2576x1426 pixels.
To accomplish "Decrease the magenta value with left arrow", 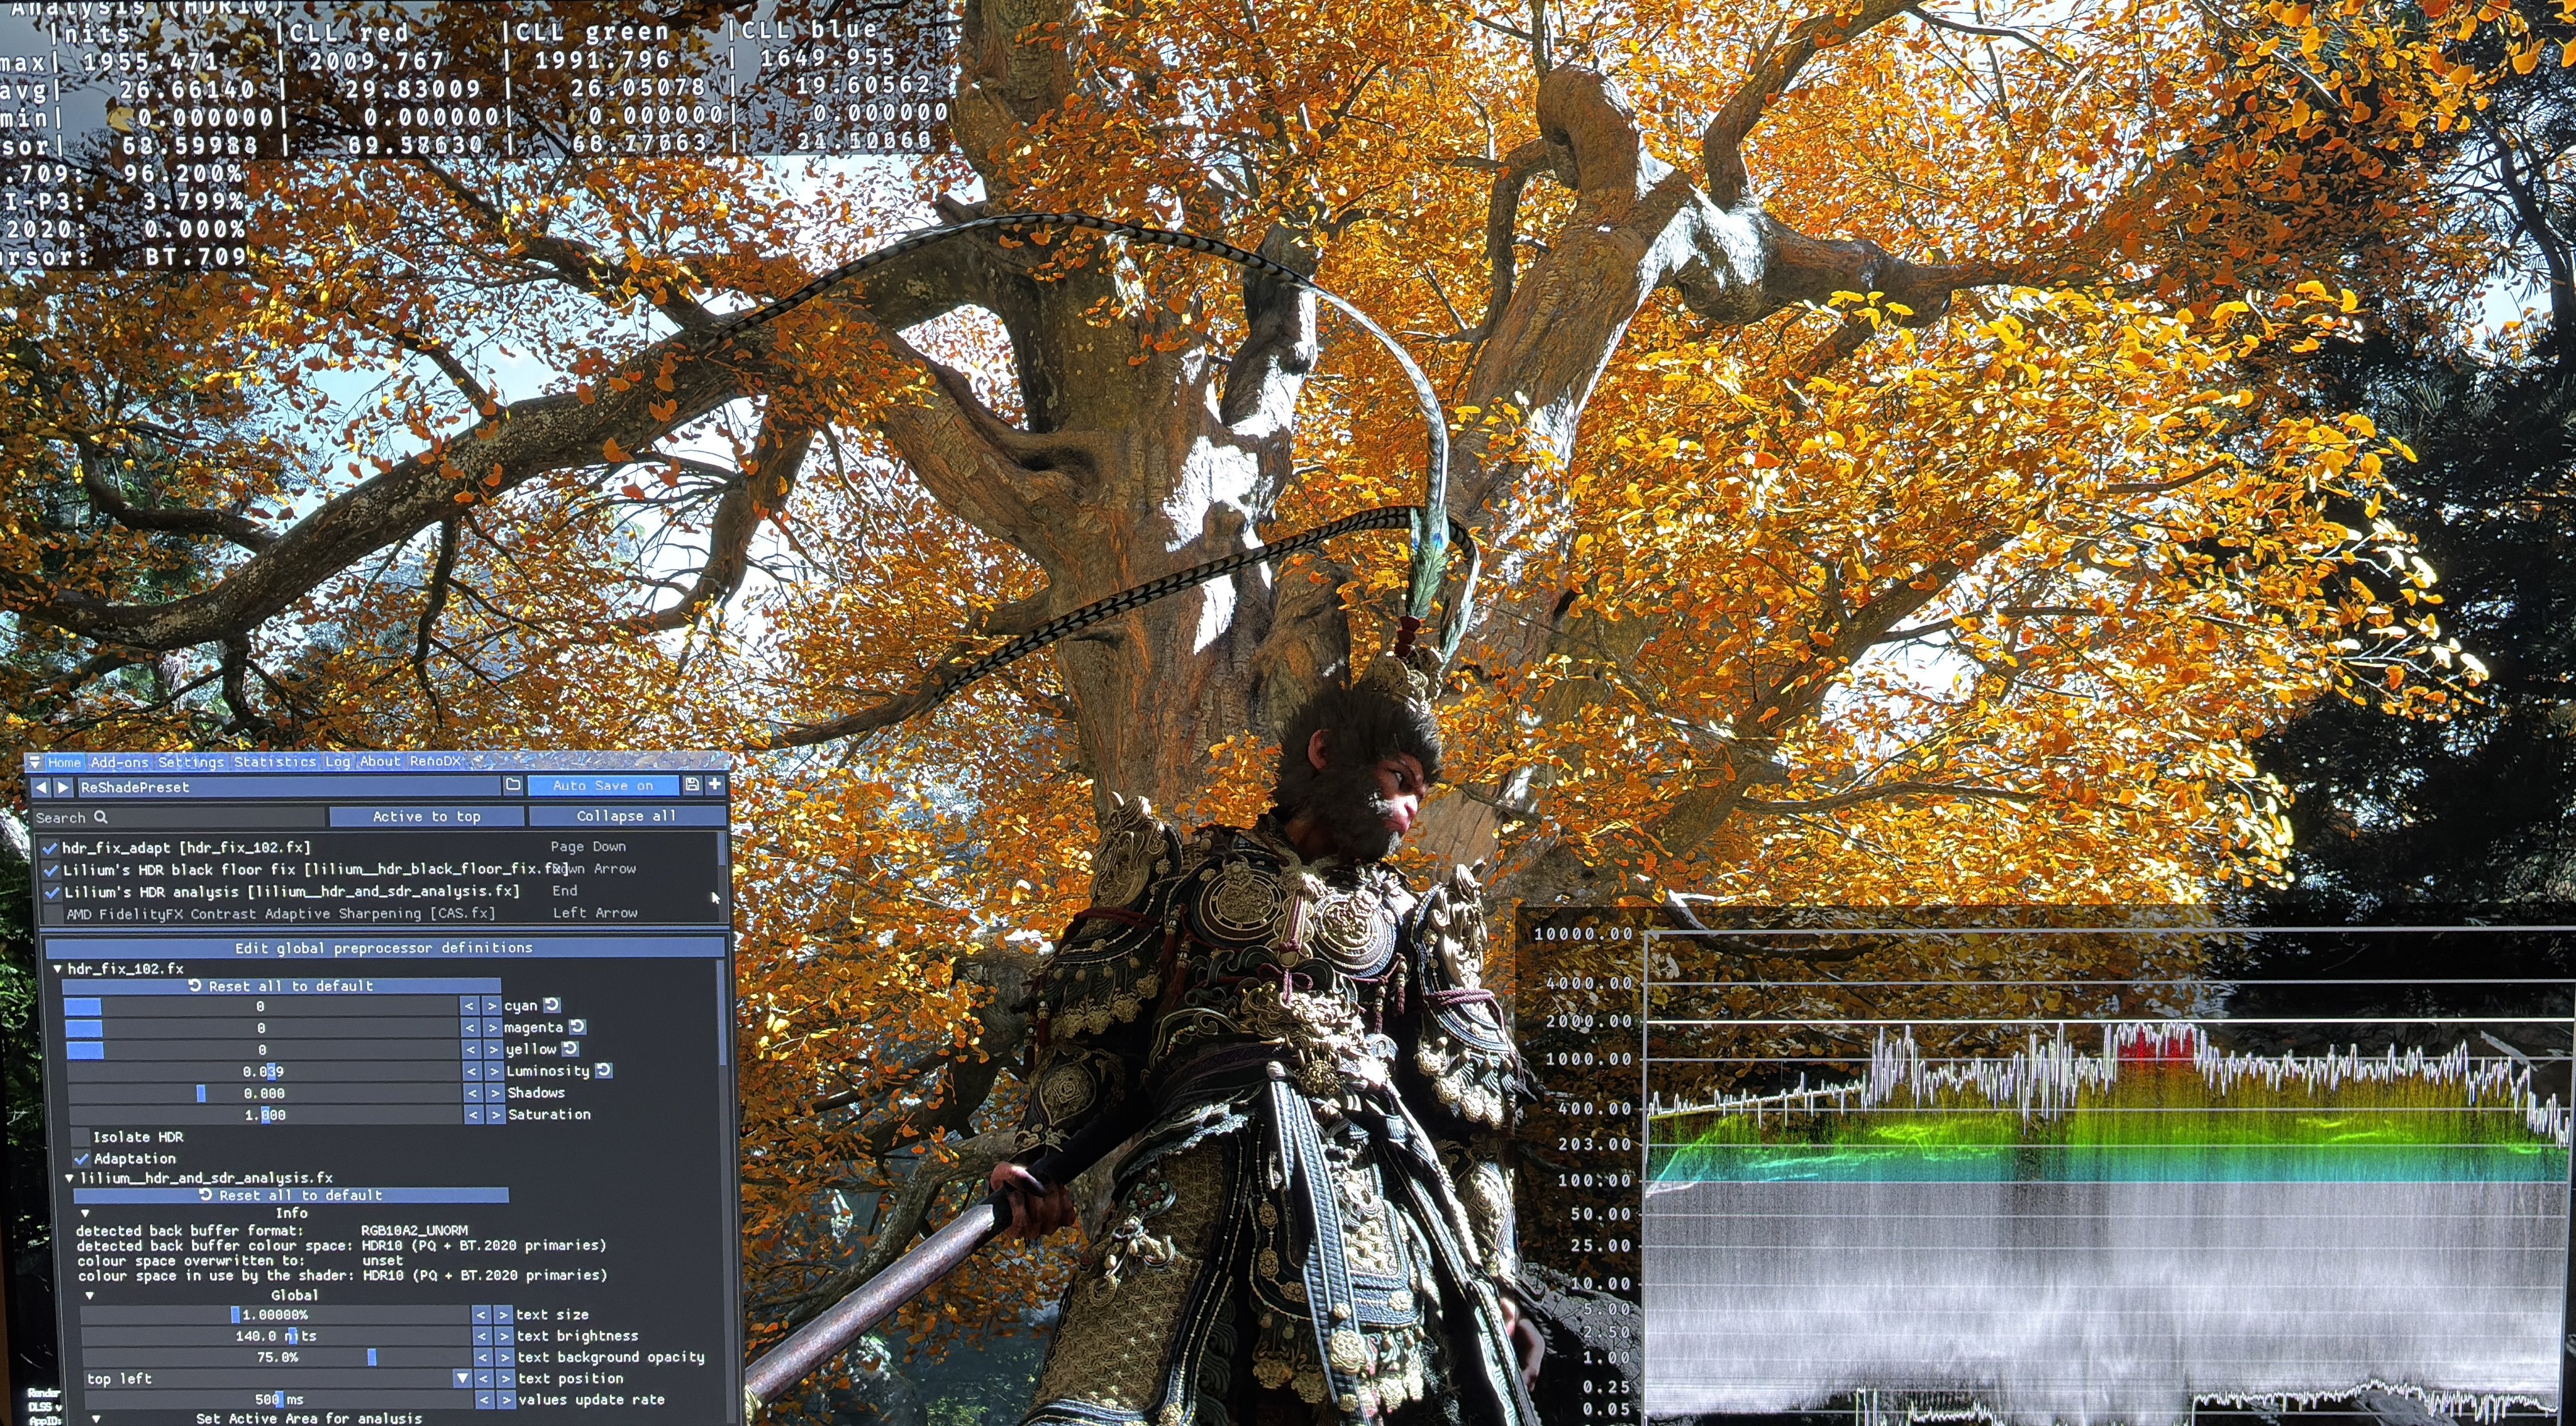I will (470, 1028).
